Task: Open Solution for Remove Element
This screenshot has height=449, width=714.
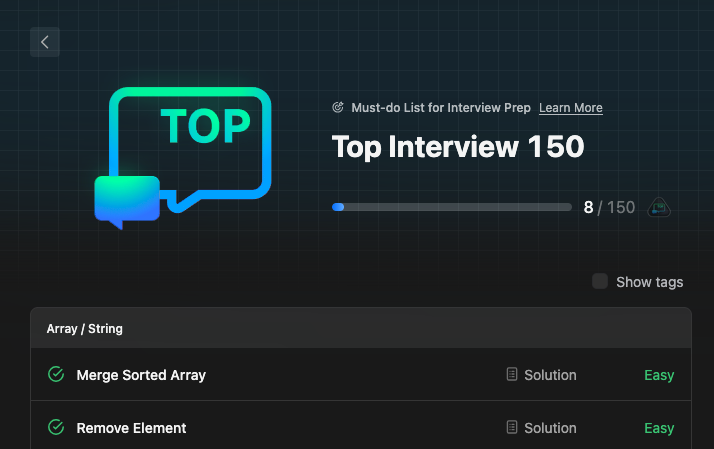Action: tap(550, 428)
